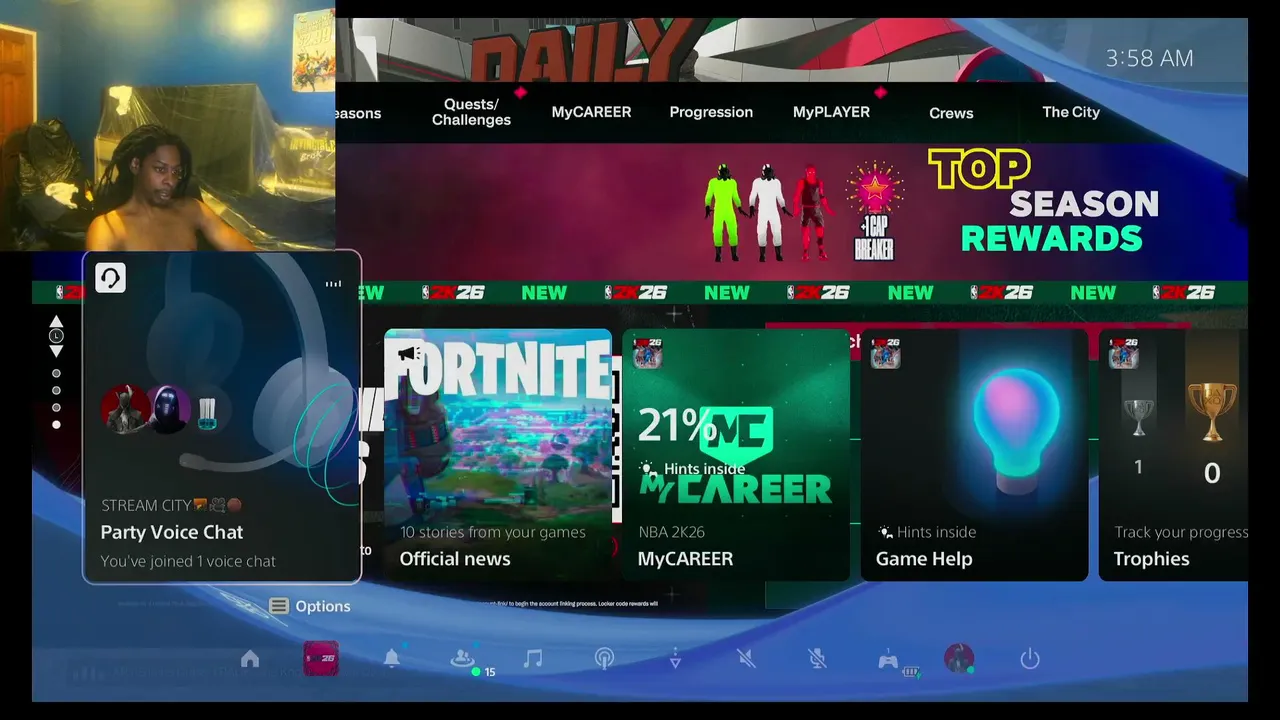The image size is (1280, 720).
Task: Open the Broadcast icon
Action: click(x=604, y=658)
